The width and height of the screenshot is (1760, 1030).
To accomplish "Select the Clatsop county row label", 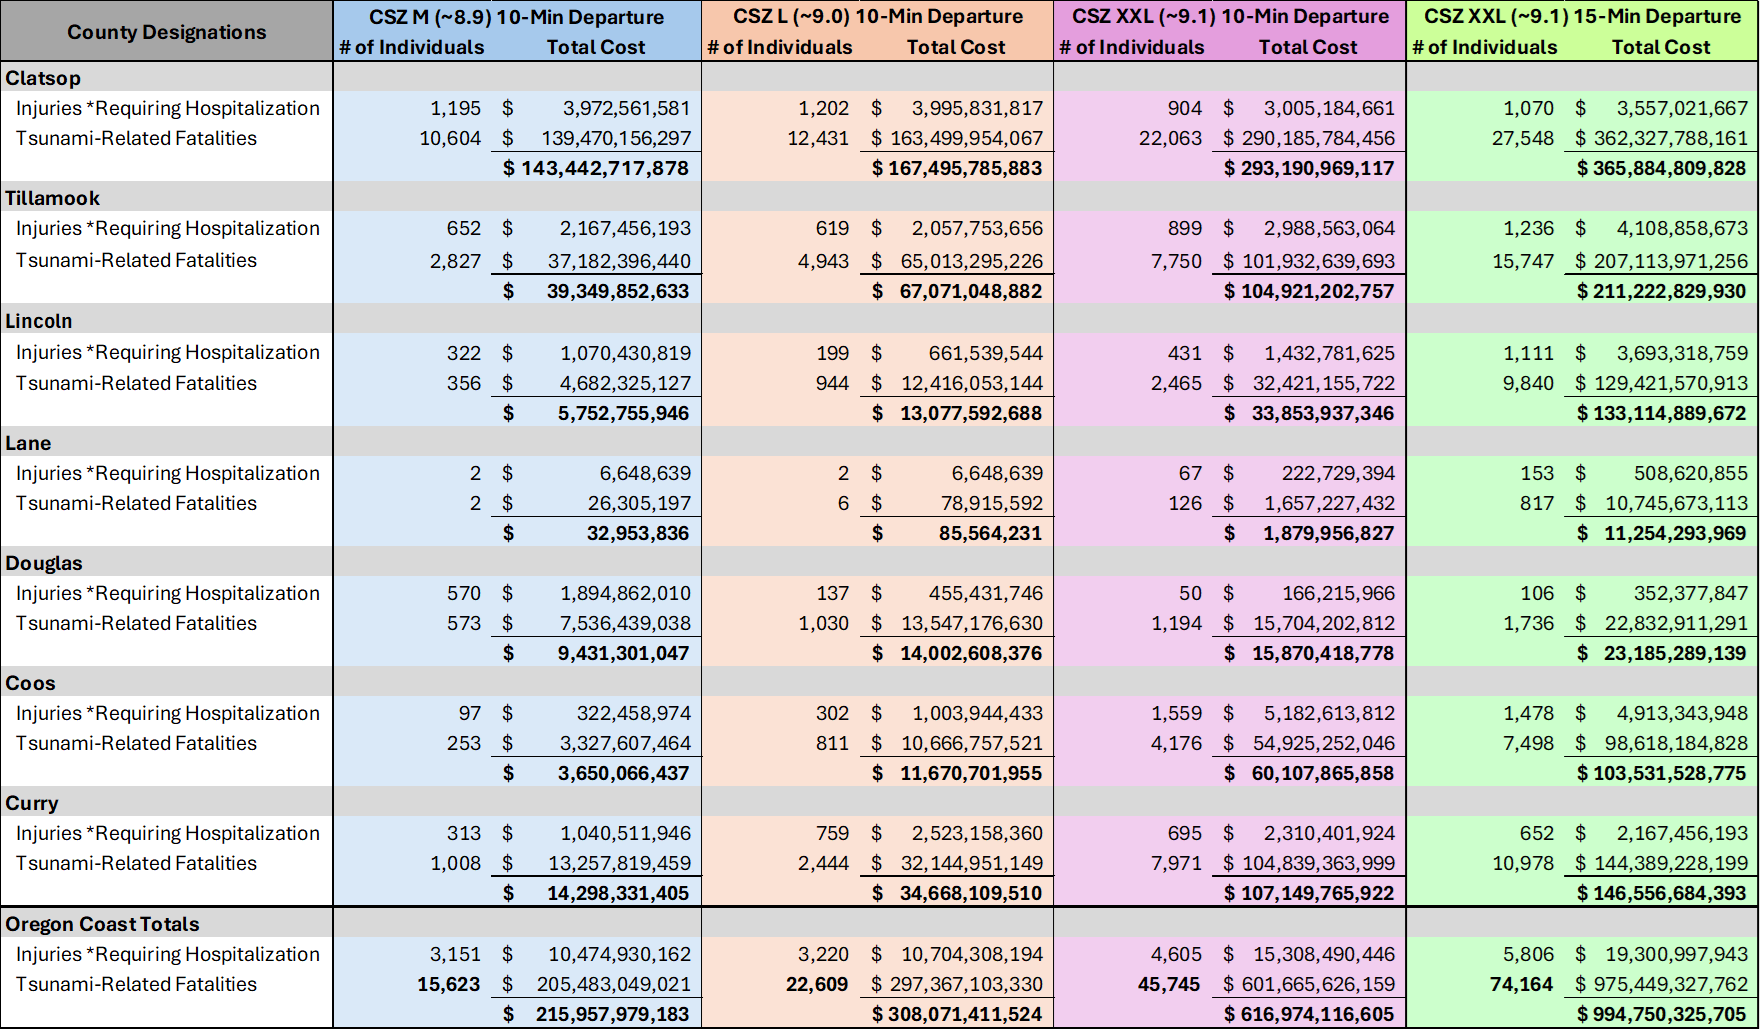I will pyautogui.click(x=43, y=78).
